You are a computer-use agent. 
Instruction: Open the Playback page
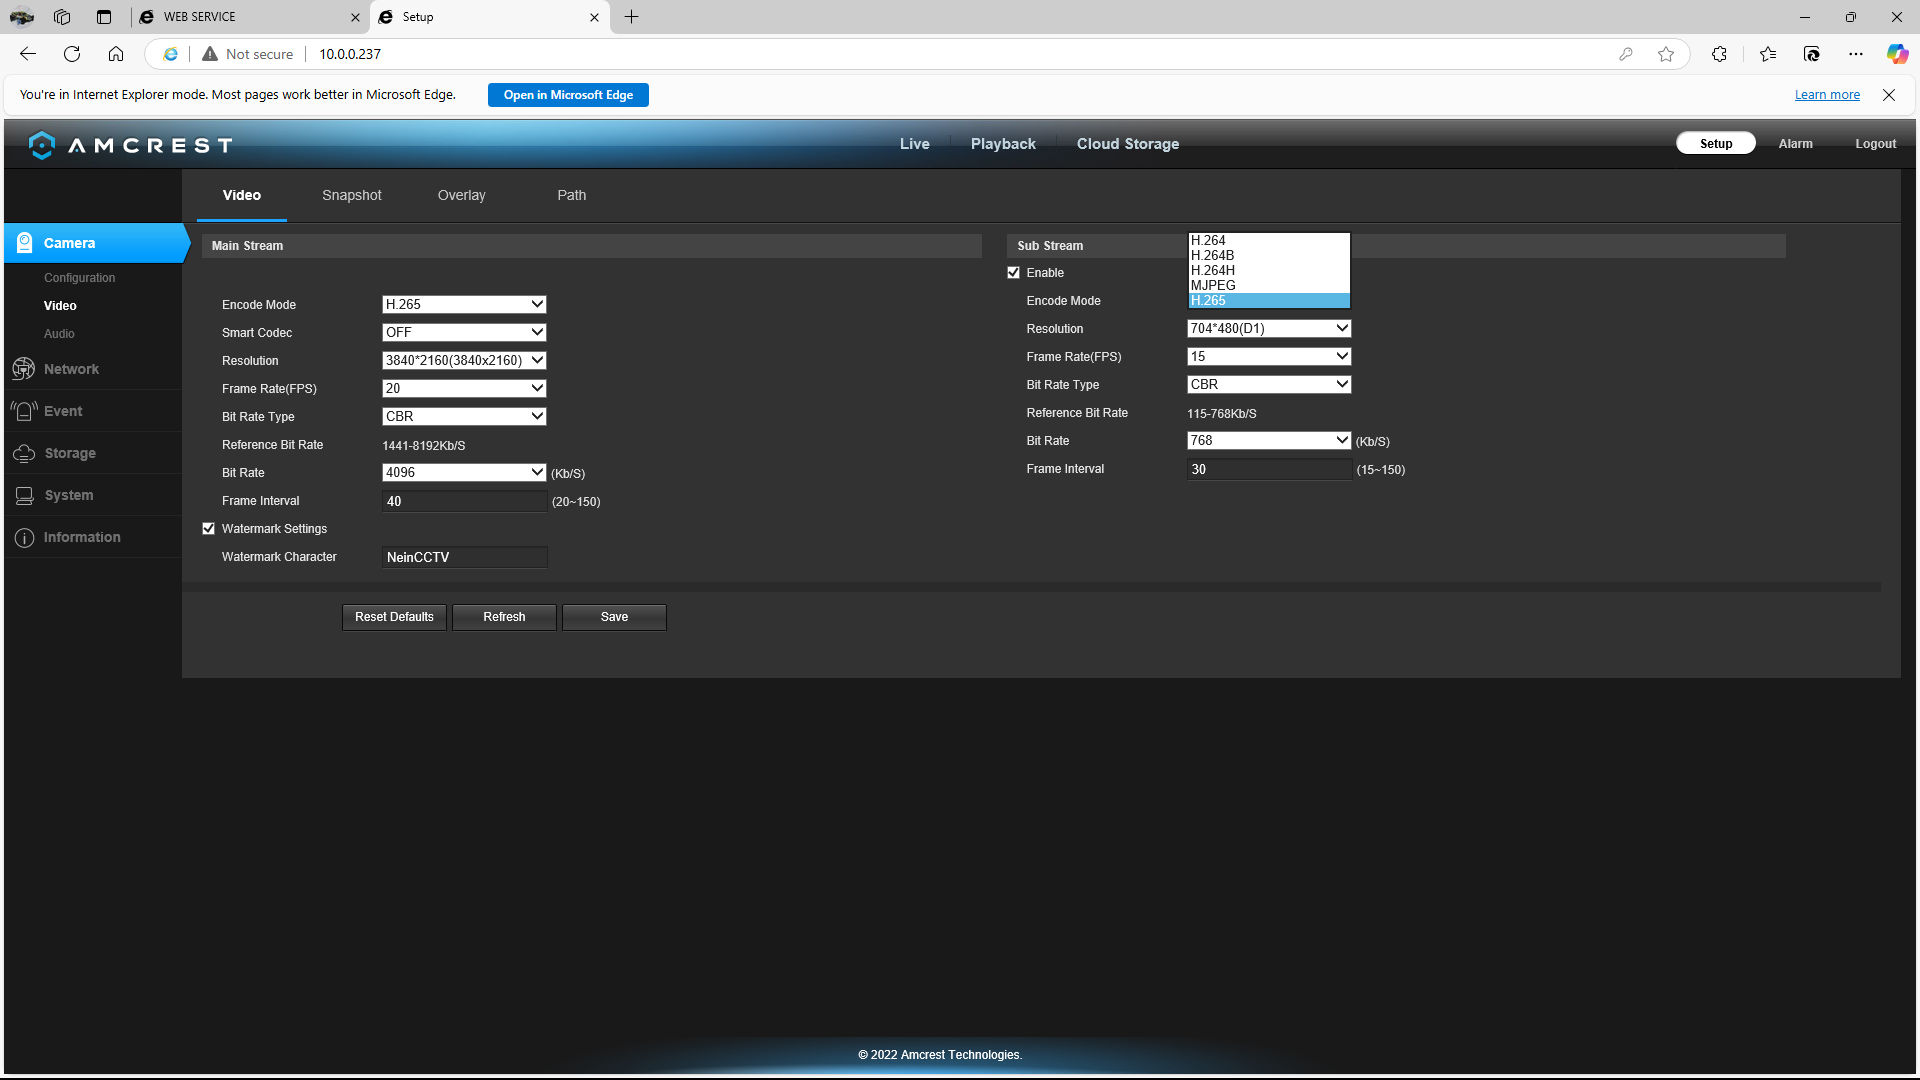click(x=1003, y=144)
